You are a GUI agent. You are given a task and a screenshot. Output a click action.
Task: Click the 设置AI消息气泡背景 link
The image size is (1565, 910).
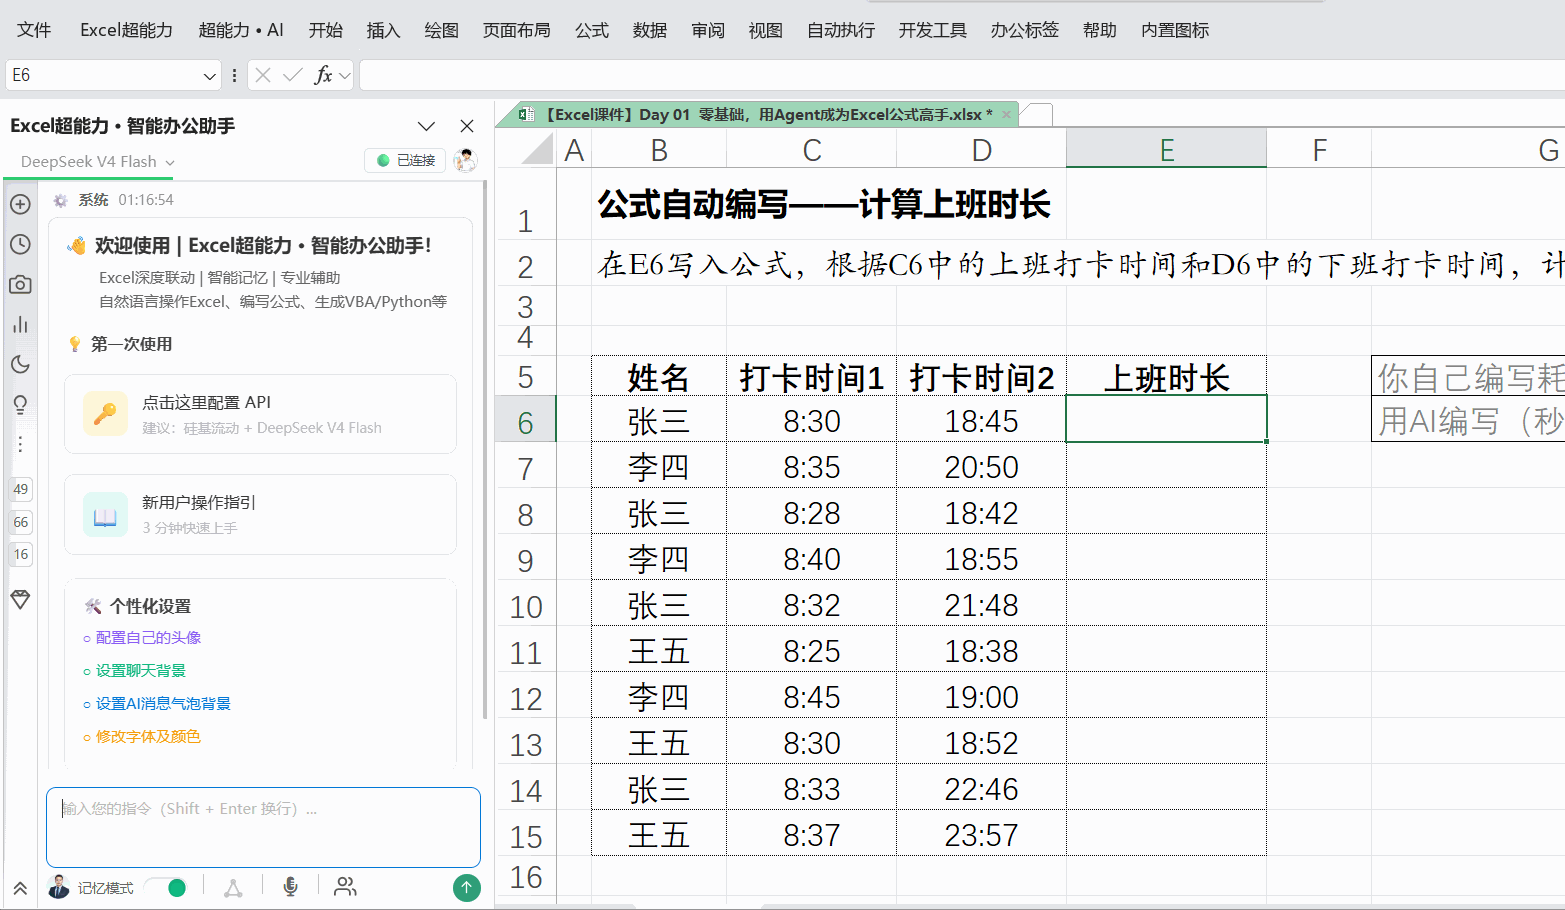163,704
